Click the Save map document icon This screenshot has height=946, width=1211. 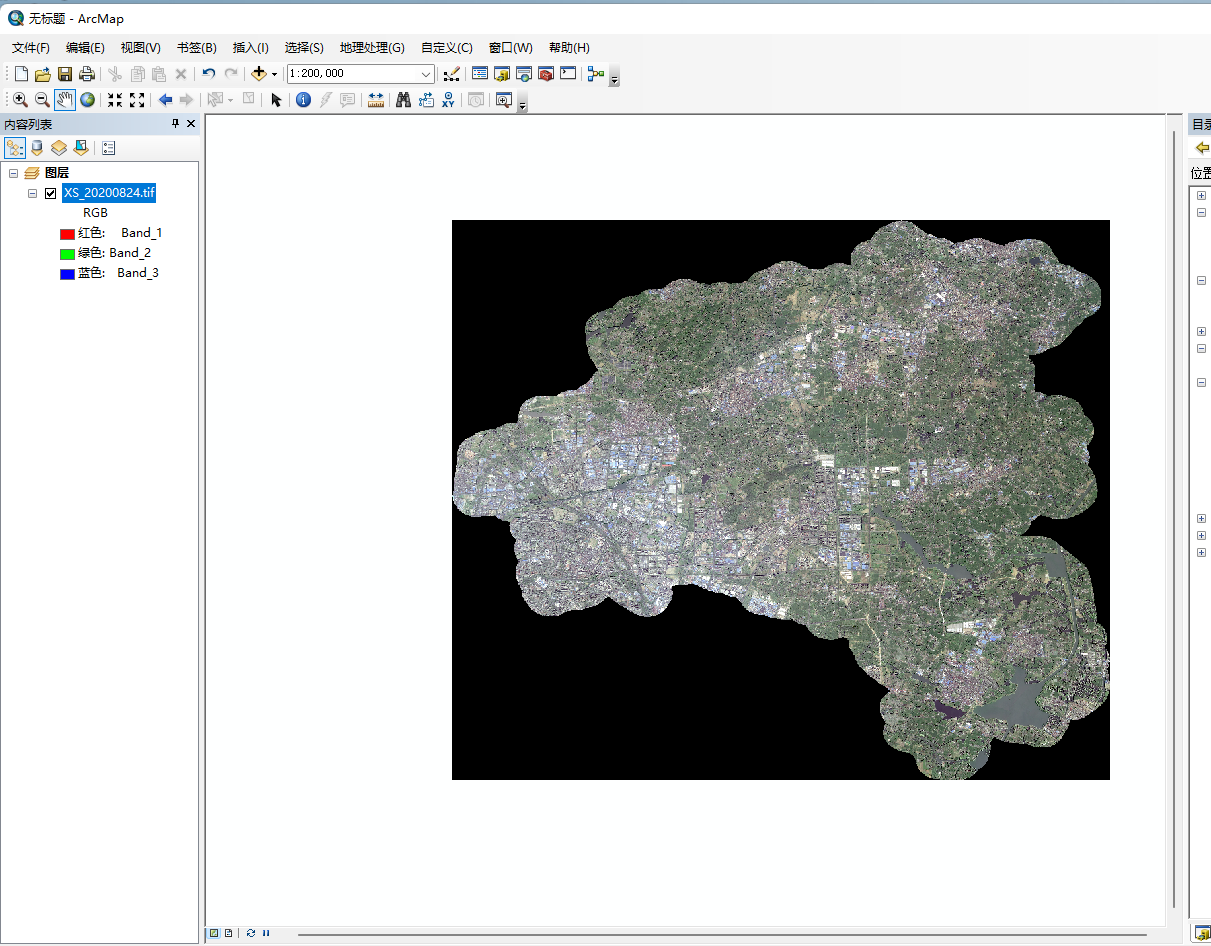pyautogui.click(x=65, y=74)
